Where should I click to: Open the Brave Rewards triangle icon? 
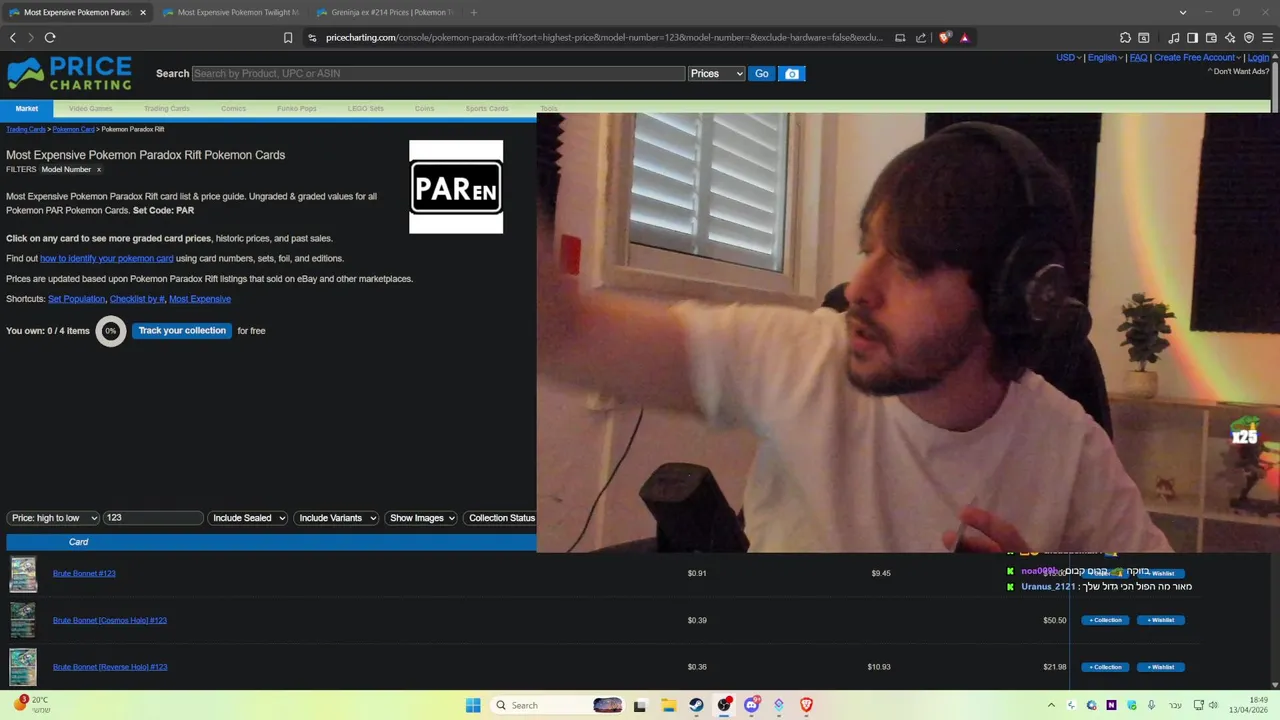(965, 38)
